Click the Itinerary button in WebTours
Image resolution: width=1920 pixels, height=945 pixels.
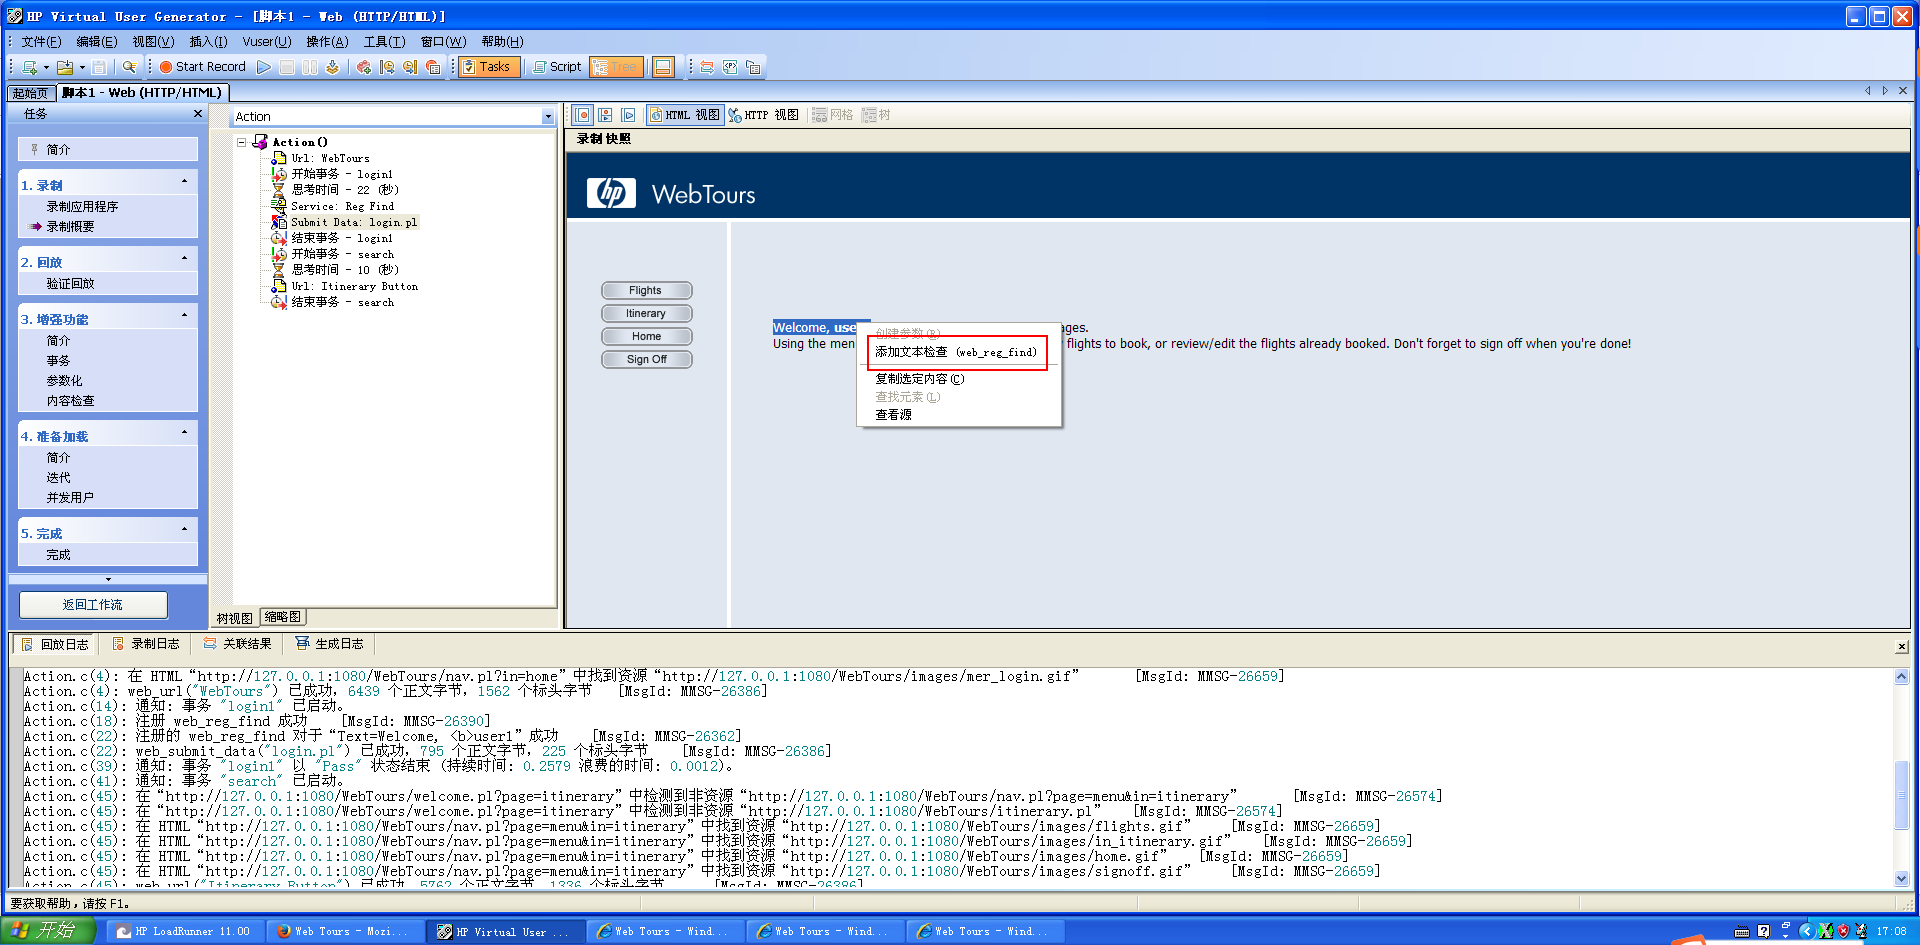pos(646,314)
